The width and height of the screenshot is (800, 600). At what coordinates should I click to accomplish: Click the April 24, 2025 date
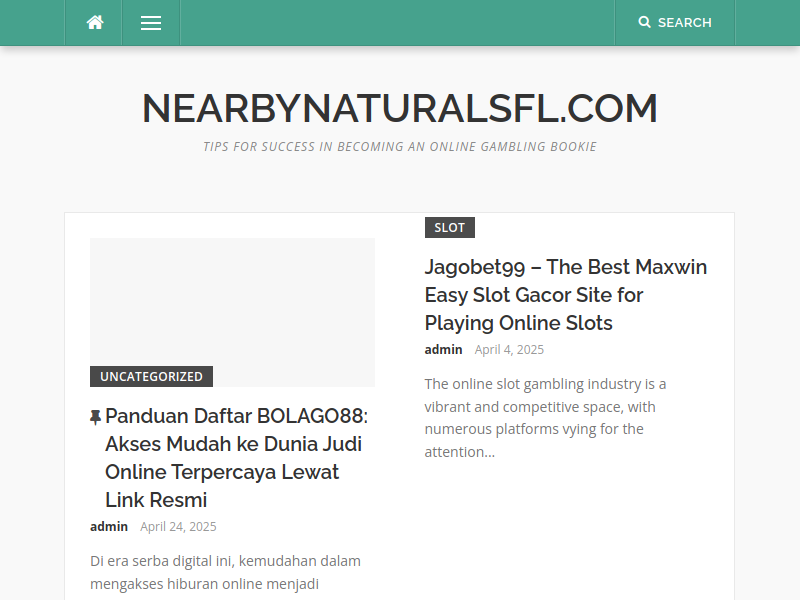178,527
